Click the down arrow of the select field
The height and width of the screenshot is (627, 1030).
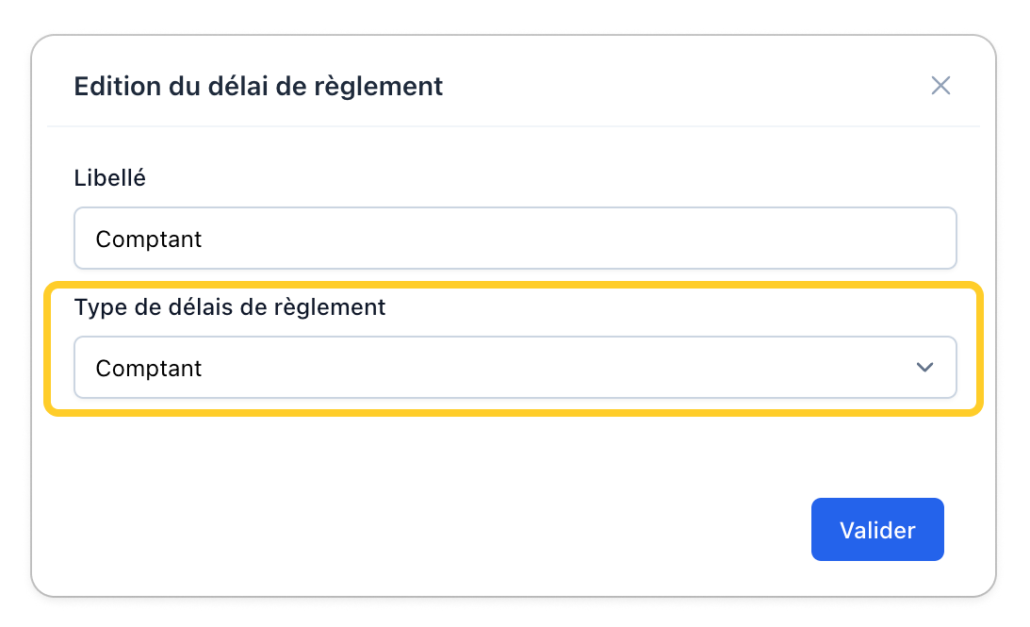click(925, 368)
